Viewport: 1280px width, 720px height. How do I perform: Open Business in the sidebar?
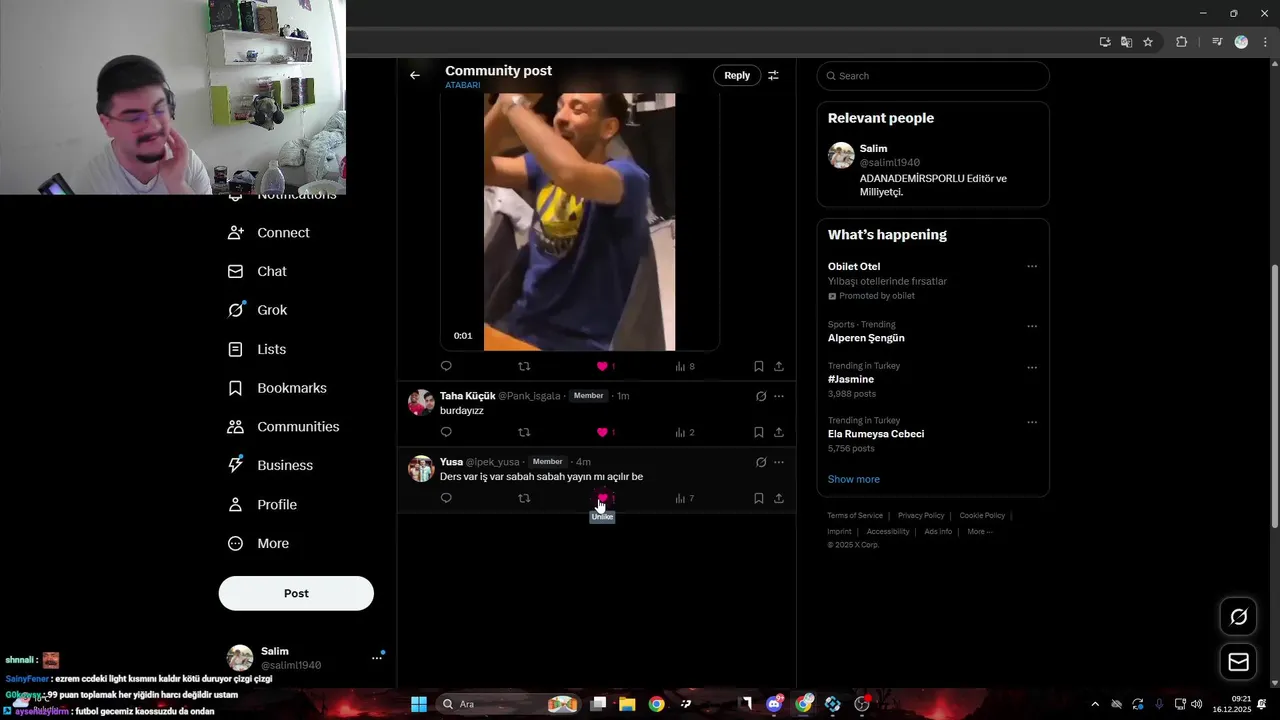pos(270,465)
